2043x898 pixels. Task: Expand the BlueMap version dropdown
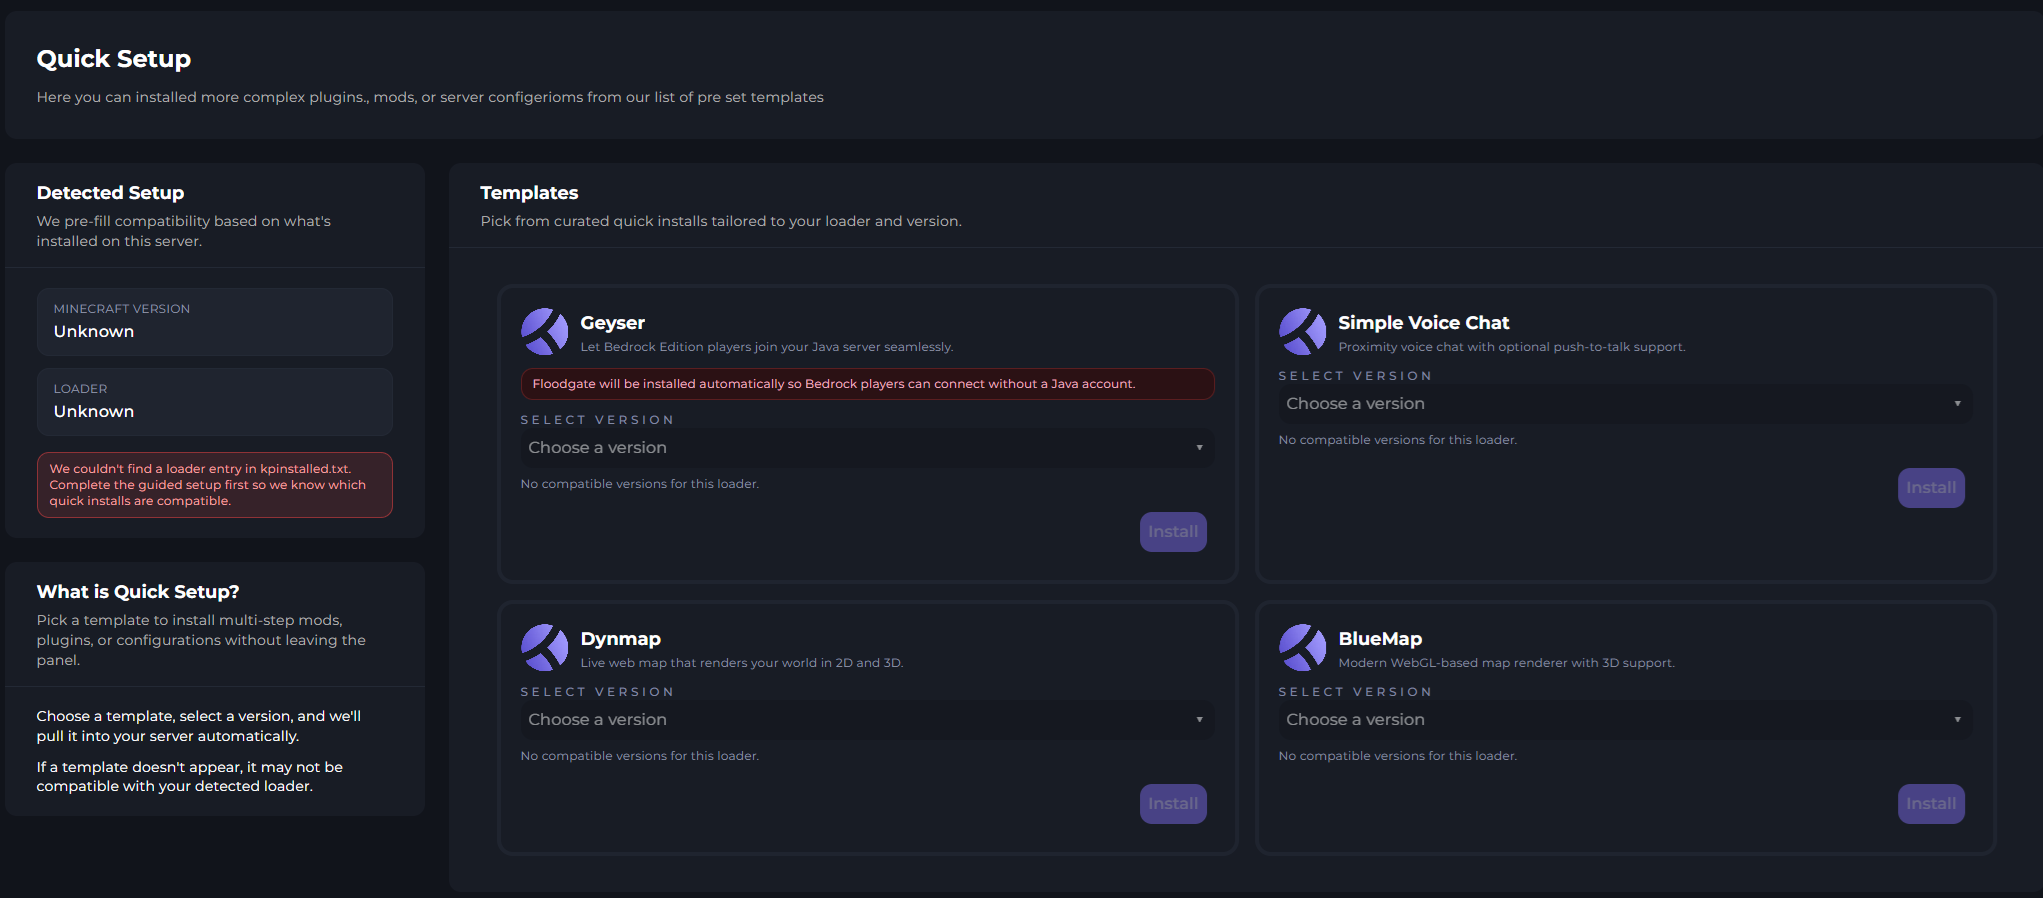click(x=1624, y=720)
